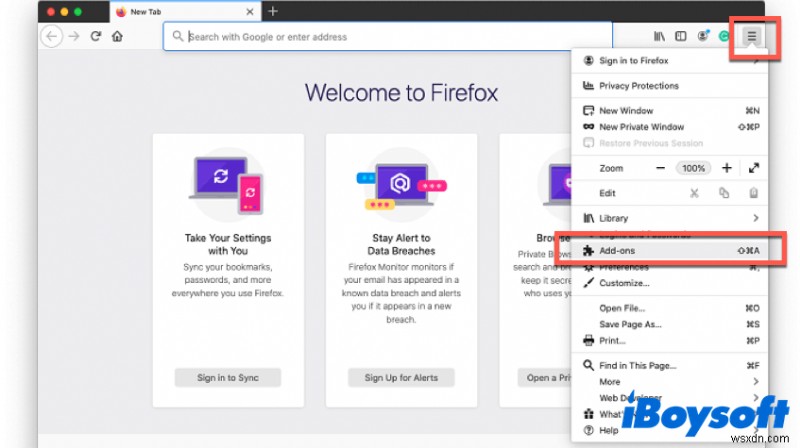Image resolution: width=800 pixels, height=448 pixels.
Task: Increase zoom with plus button
Action: pos(727,168)
